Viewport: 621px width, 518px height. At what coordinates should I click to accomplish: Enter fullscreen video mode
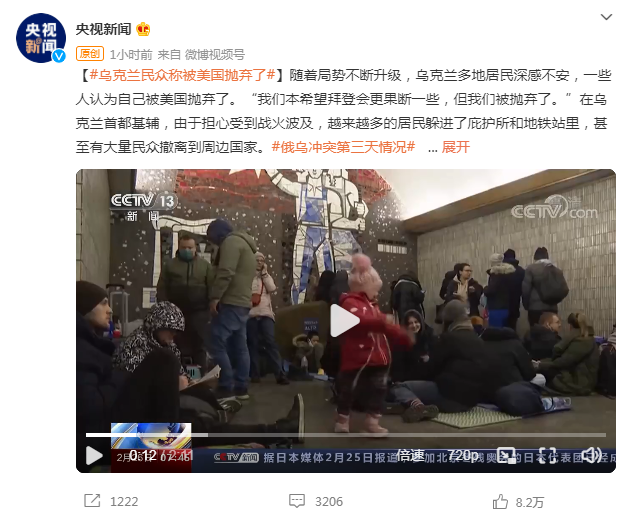coord(548,455)
